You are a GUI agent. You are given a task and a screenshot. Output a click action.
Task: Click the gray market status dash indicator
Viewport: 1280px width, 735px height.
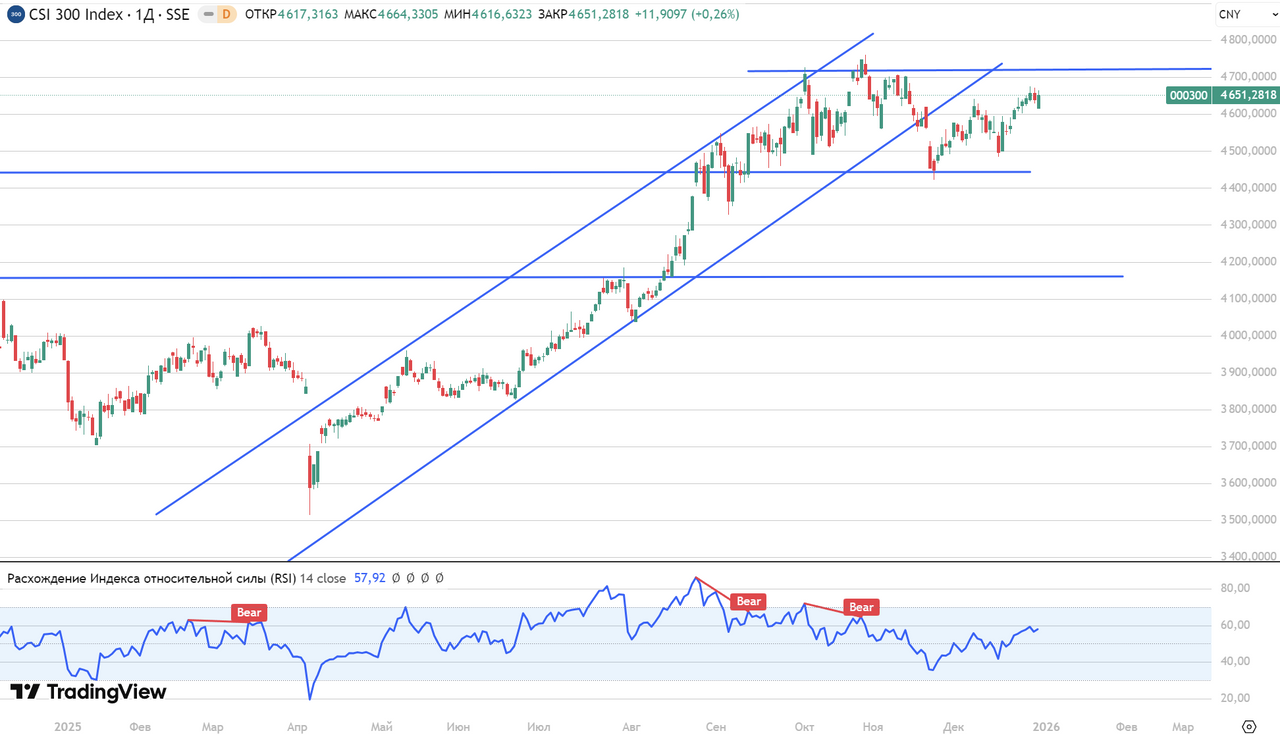pos(207,14)
